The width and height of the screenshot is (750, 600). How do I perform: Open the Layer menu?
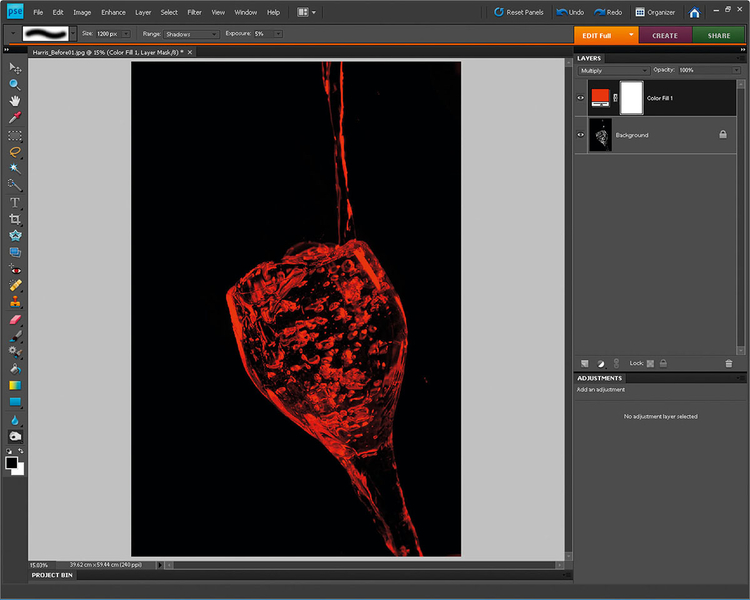point(143,12)
